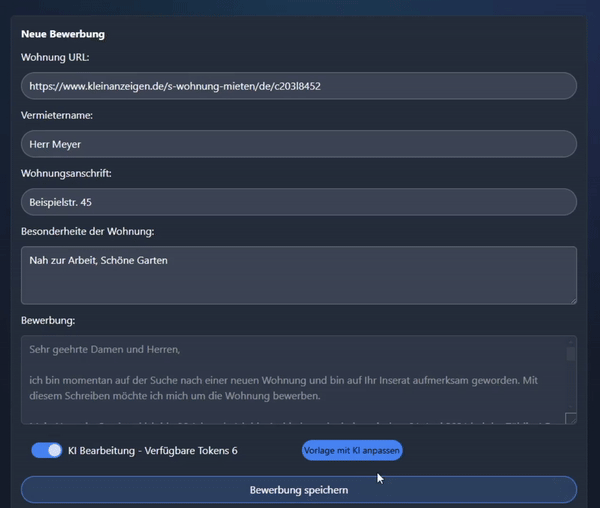This screenshot has height=508, width=600.
Task: Select the Wohnungsanschrift input field
Action: pos(298,202)
